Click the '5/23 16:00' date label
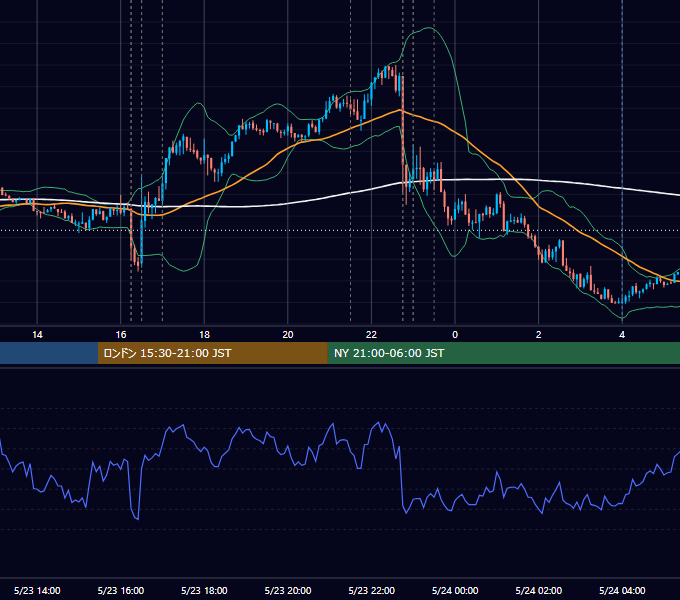 point(121,590)
